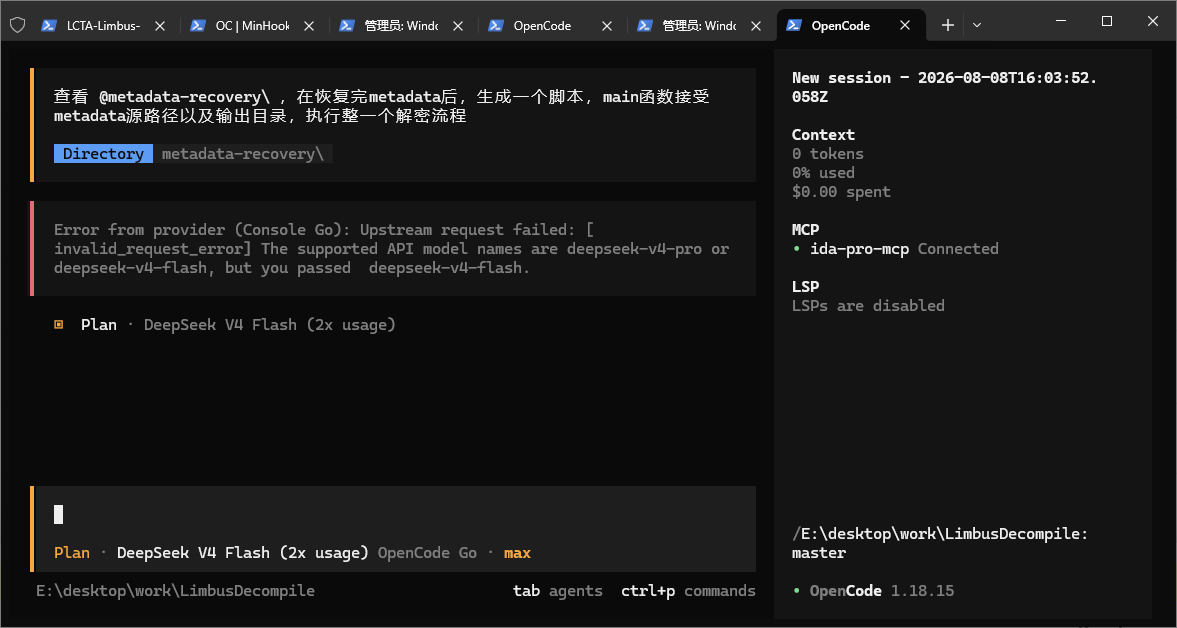Open the first 管理员: Windows tab
1177x628 pixels.
(x=401, y=26)
